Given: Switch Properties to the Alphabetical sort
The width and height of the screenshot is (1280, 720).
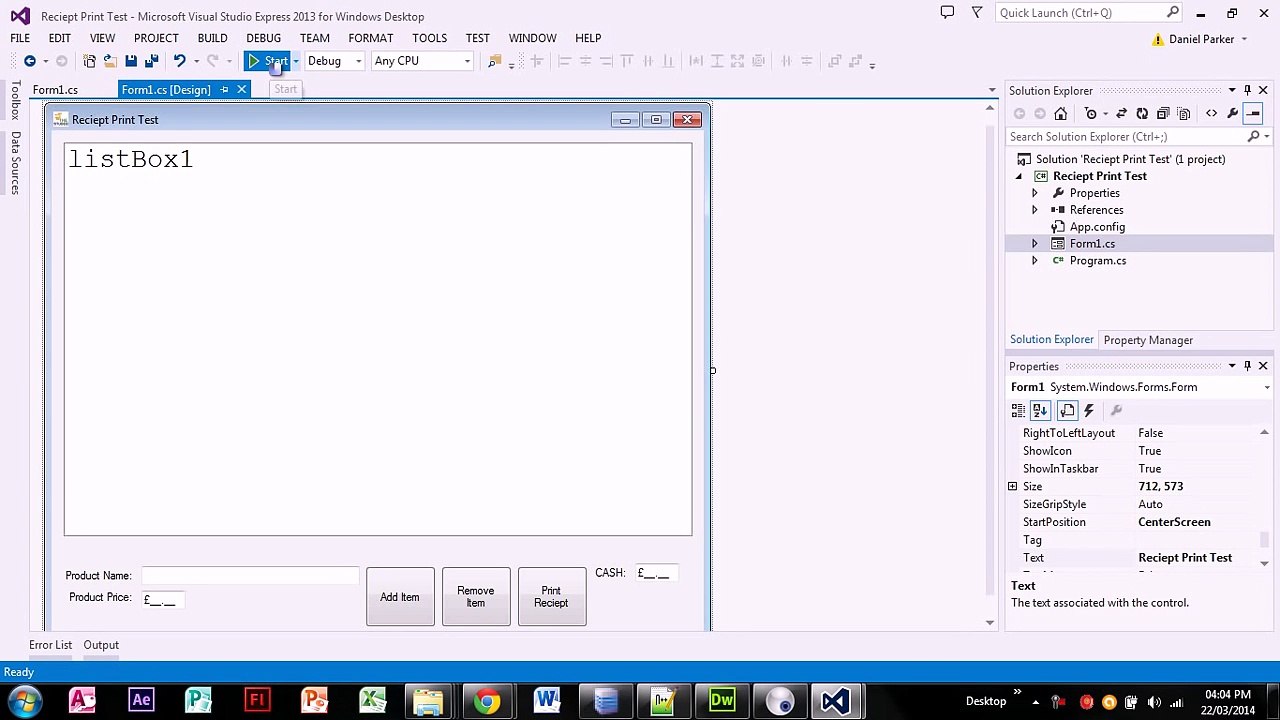Looking at the screenshot, I should (x=1040, y=410).
